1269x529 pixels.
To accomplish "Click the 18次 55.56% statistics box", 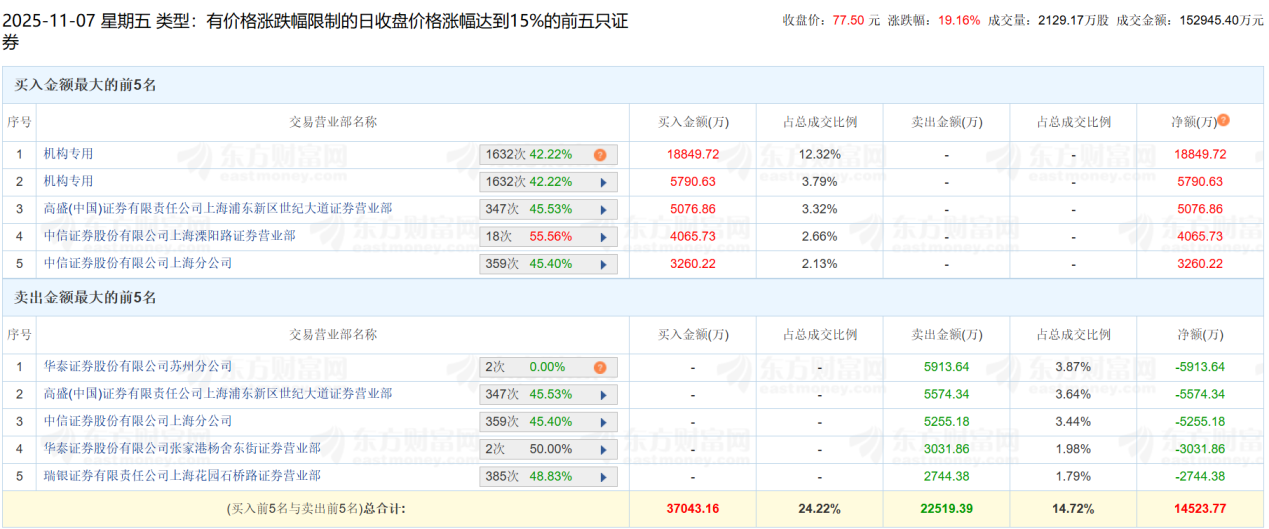I will coord(540,237).
